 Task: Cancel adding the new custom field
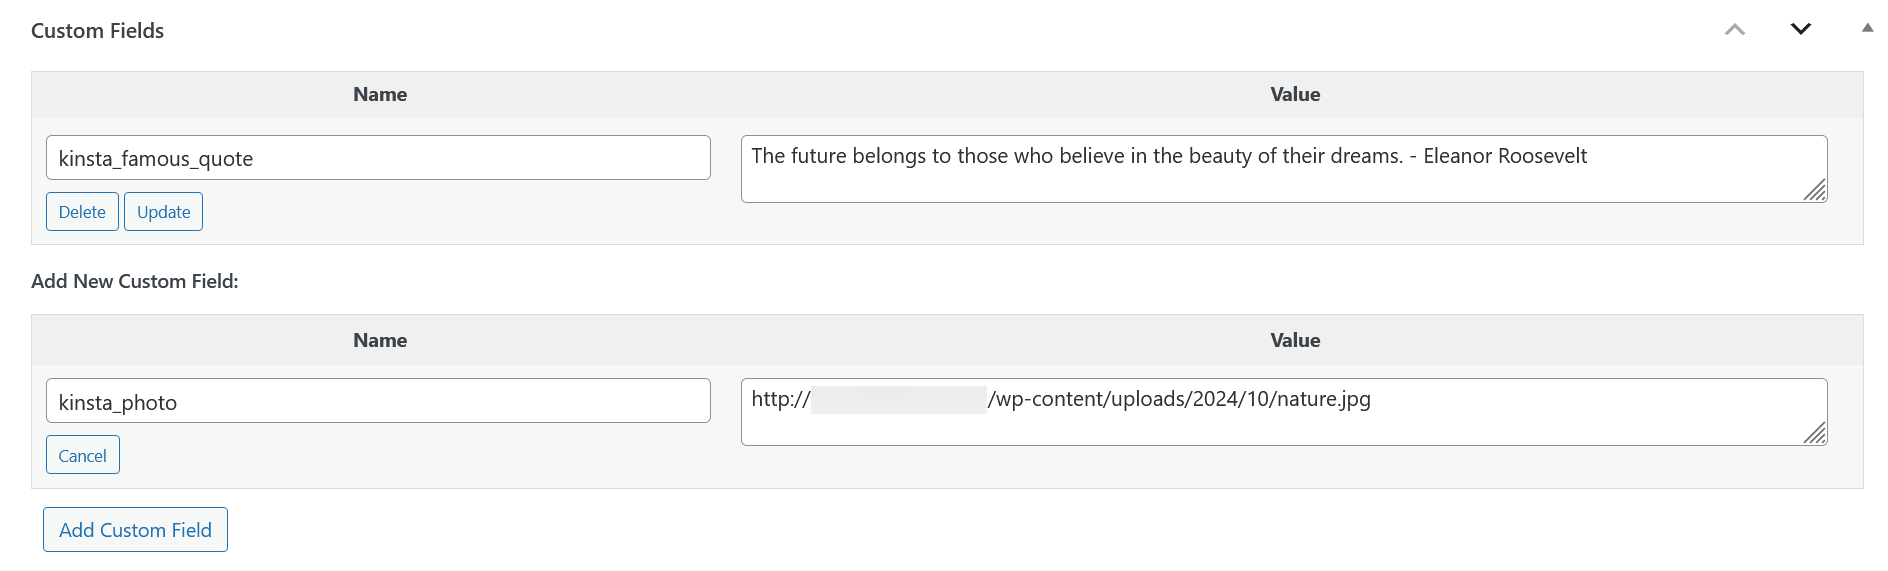pyautogui.click(x=82, y=455)
